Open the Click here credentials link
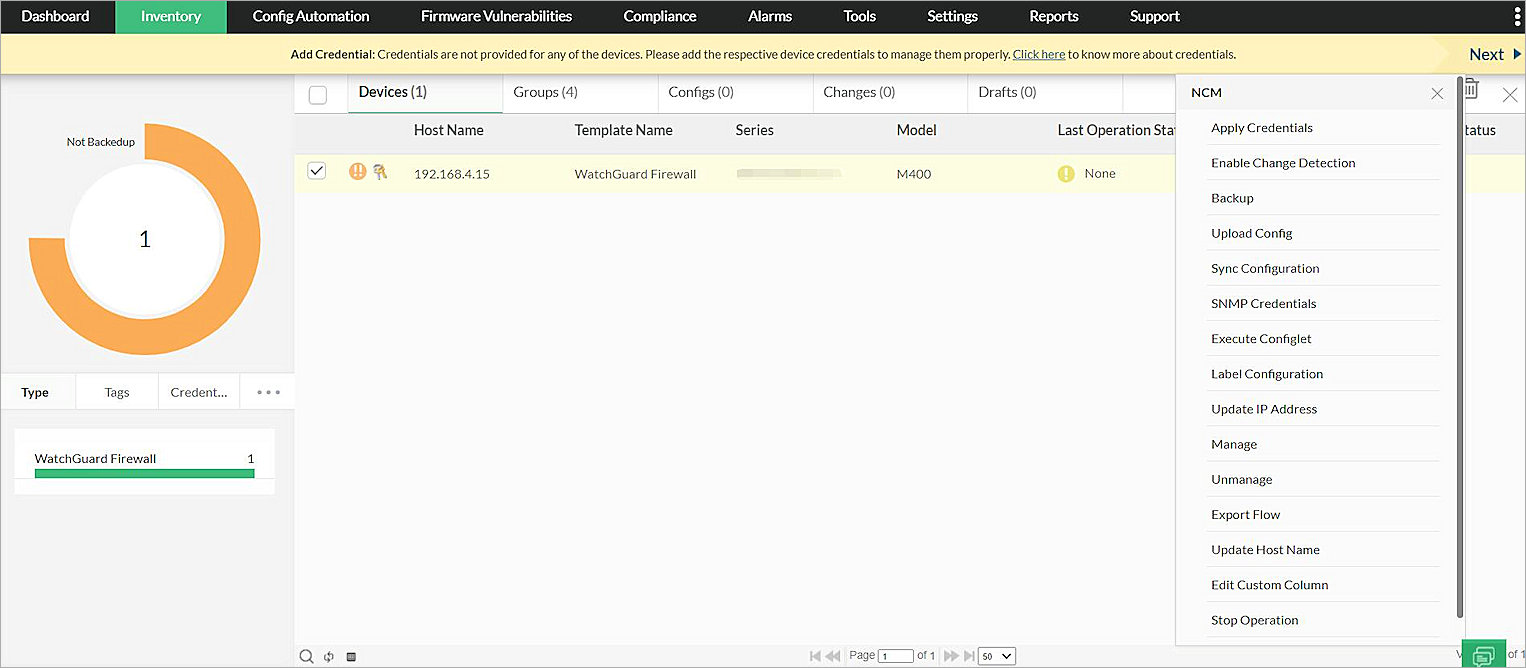 point(1038,54)
